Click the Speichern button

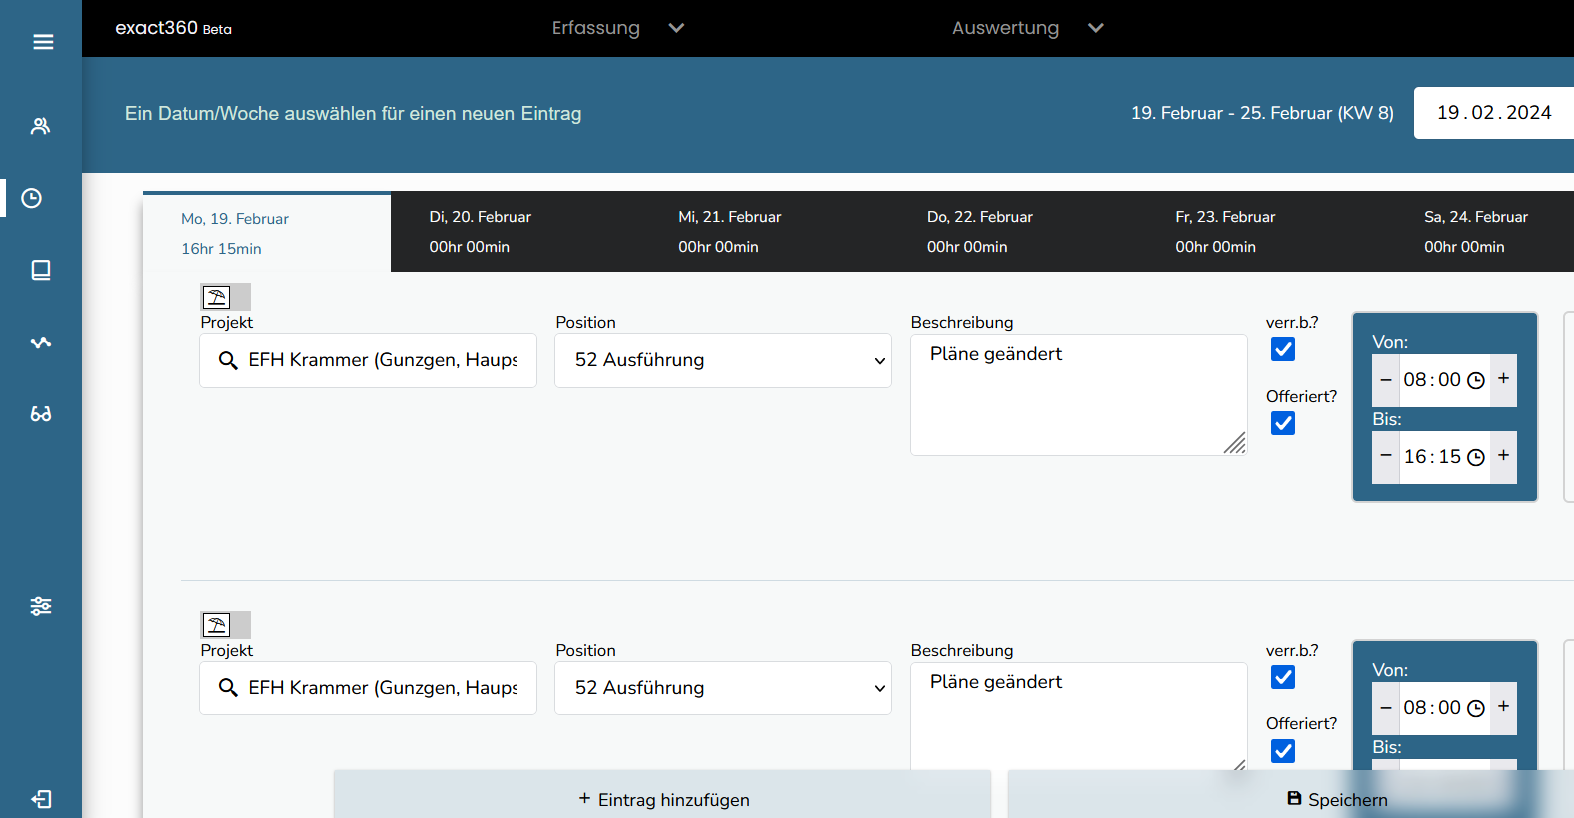1336,799
